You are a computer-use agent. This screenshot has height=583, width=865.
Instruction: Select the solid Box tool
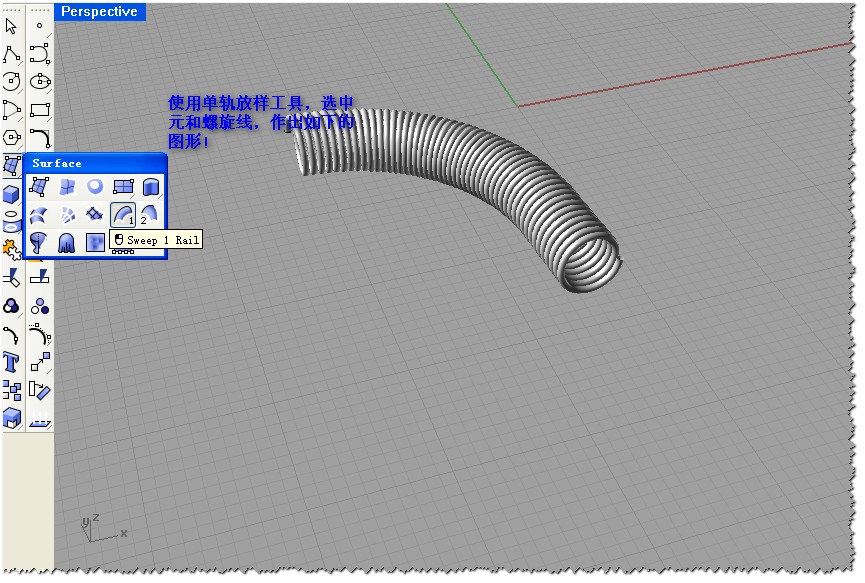(12, 194)
